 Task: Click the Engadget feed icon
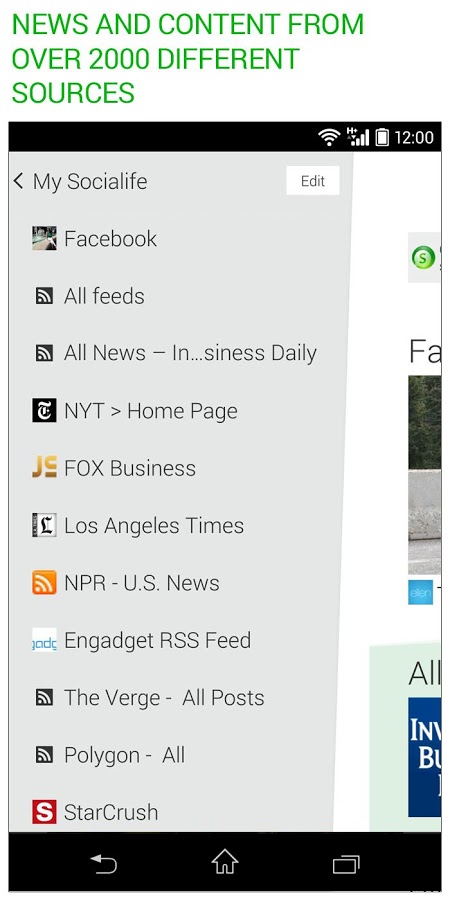pos(44,640)
